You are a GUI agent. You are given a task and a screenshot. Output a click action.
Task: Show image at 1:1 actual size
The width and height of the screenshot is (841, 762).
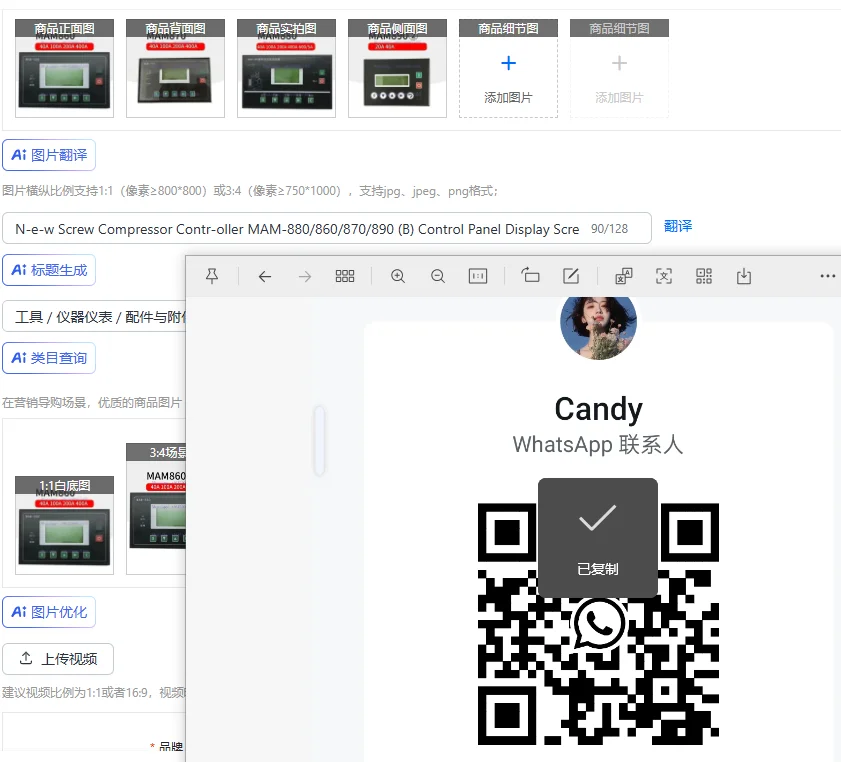[x=478, y=276]
